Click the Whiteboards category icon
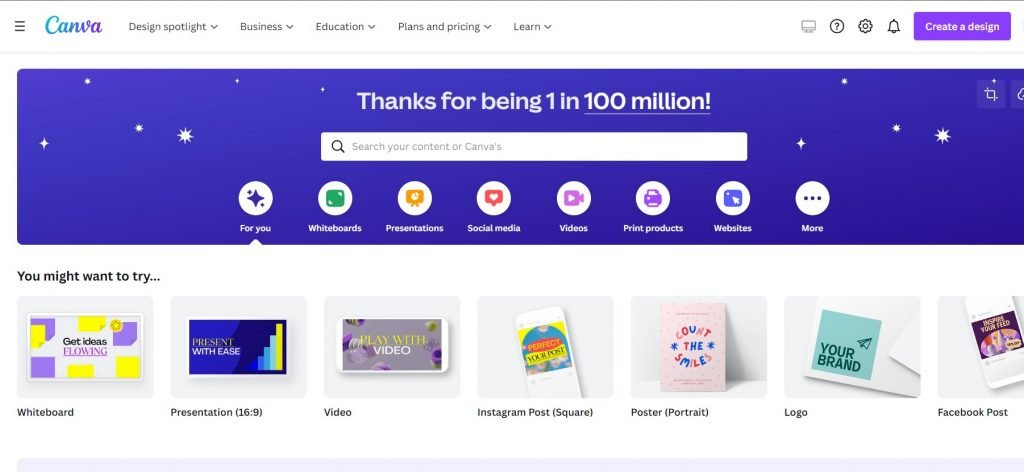Screen dimensions: 1024x472 pyautogui.click(x=335, y=199)
